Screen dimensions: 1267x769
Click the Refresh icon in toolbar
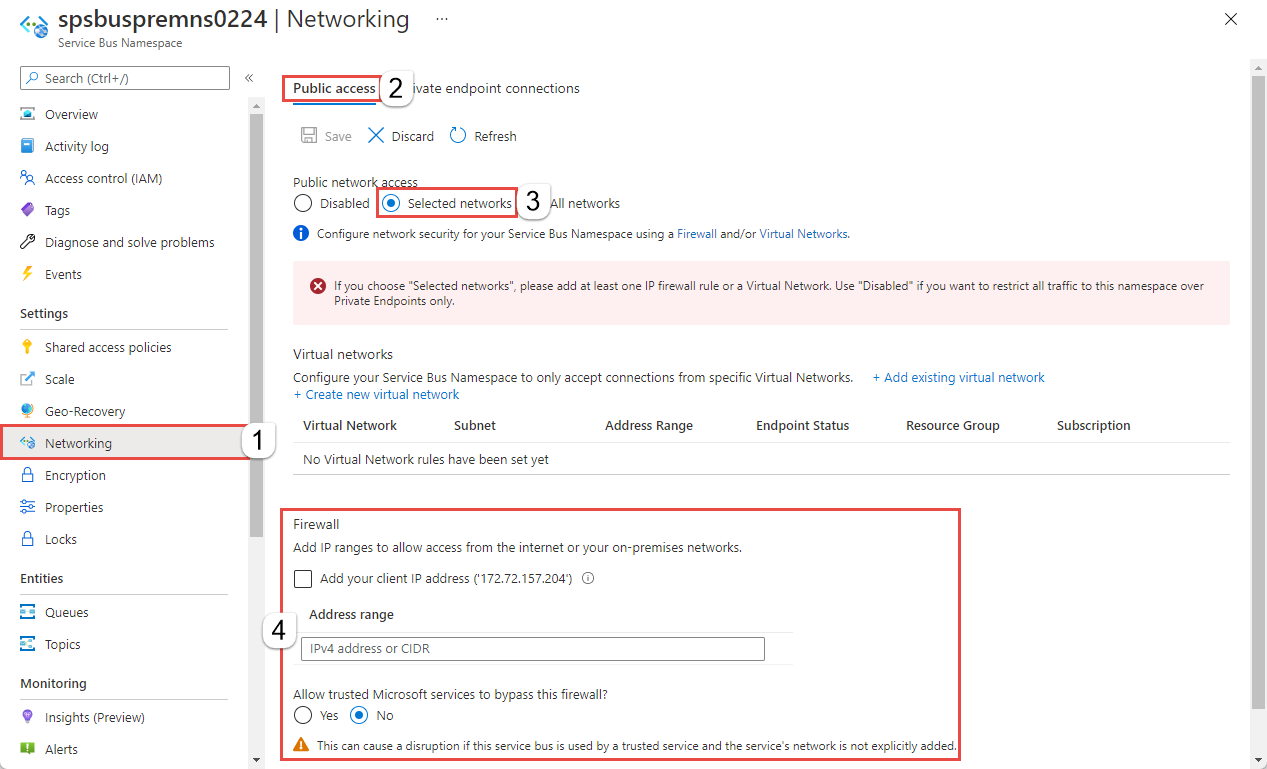click(458, 135)
